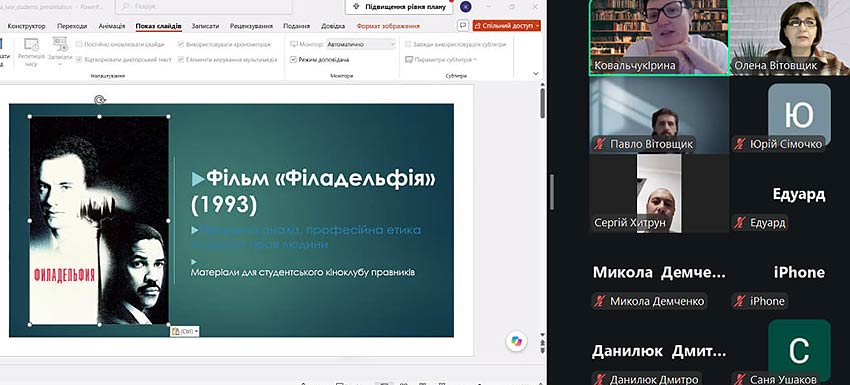Screen dimensions: 850x385
Task: Select the Показ слайдів tab
Action: pyautogui.click(x=158, y=26)
